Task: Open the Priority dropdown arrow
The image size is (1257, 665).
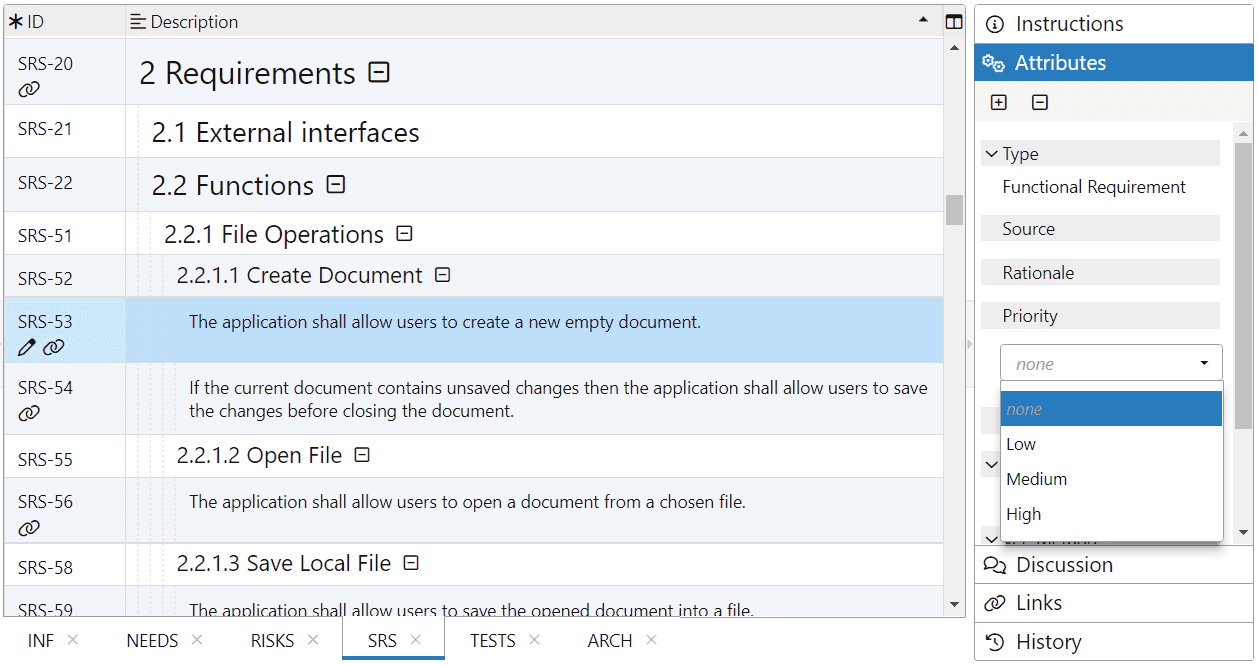Action: [1204, 363]
